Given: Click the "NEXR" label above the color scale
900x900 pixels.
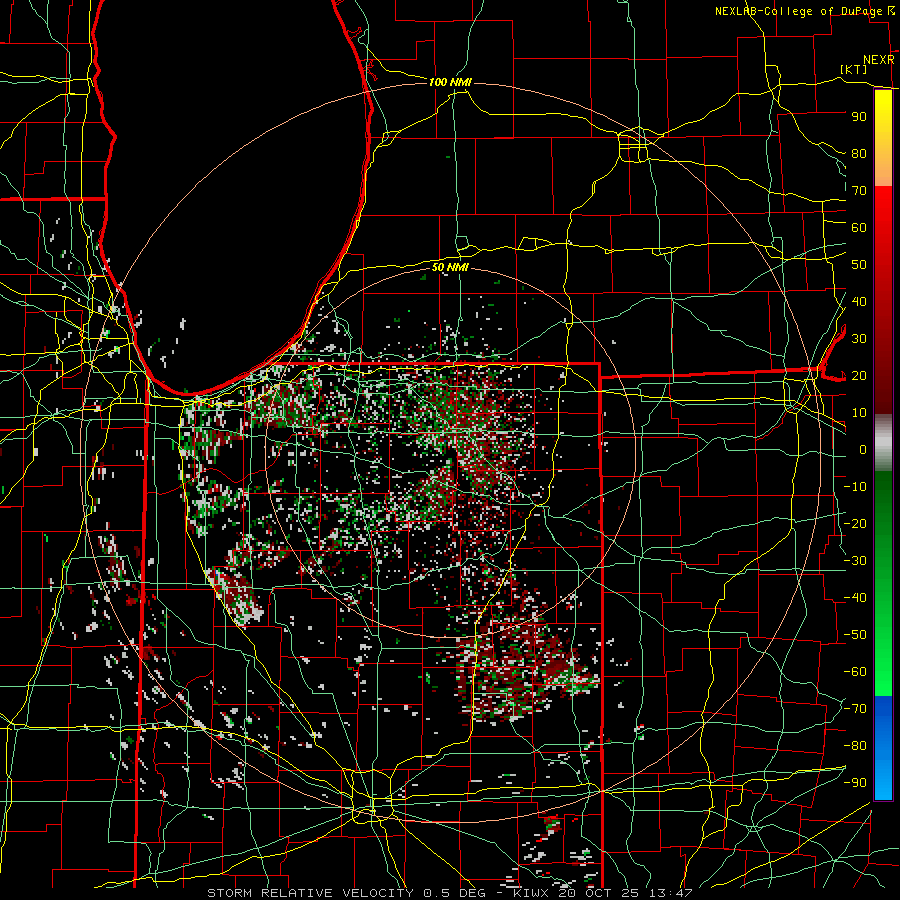Looking at the screenshot, I should click(879, 60).
